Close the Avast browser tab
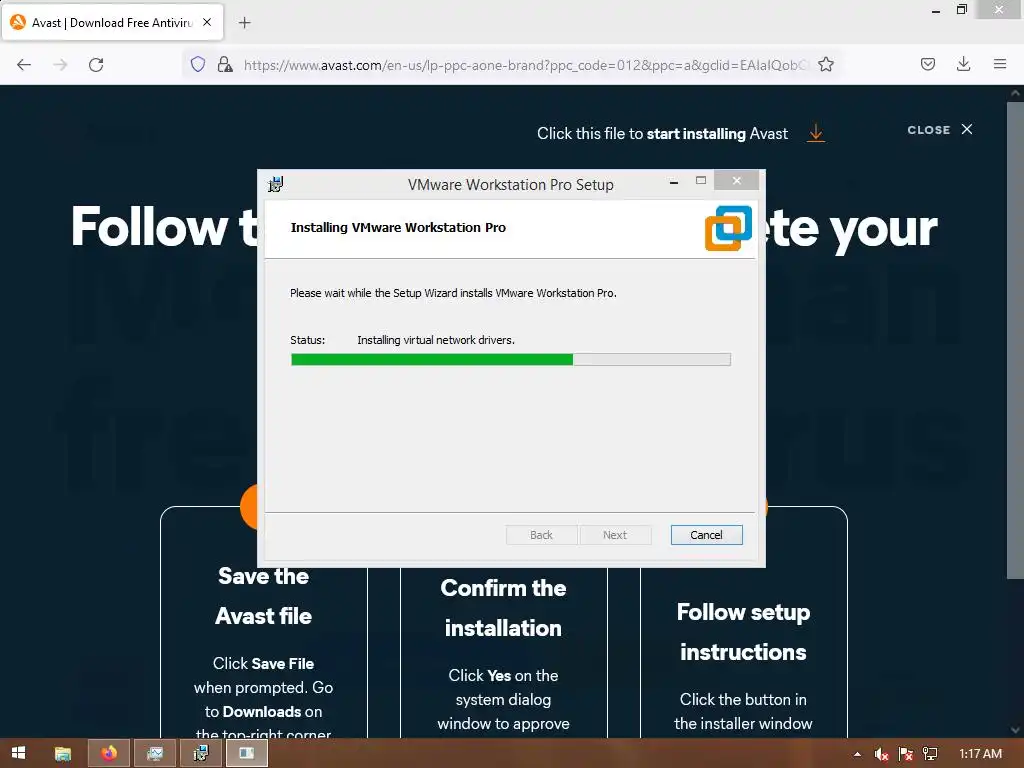Screen dimensions: 1024x768 [x=207, y=22]
